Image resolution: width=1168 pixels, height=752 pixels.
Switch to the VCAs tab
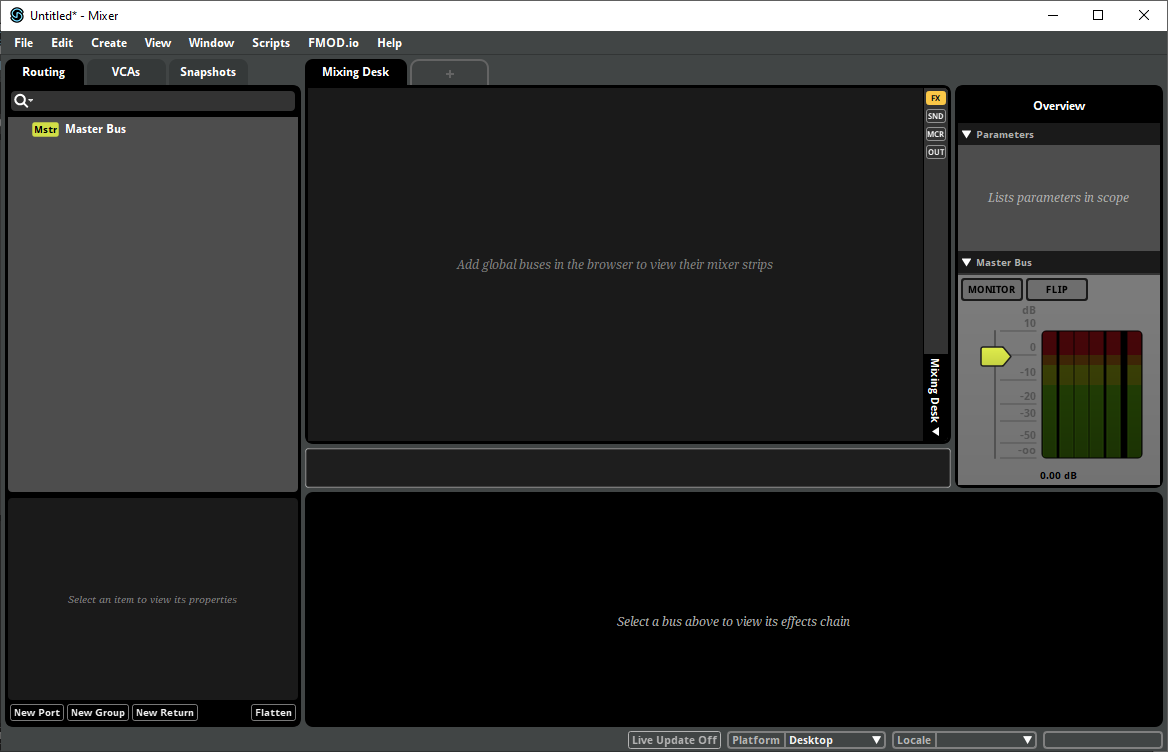point(125,72)
